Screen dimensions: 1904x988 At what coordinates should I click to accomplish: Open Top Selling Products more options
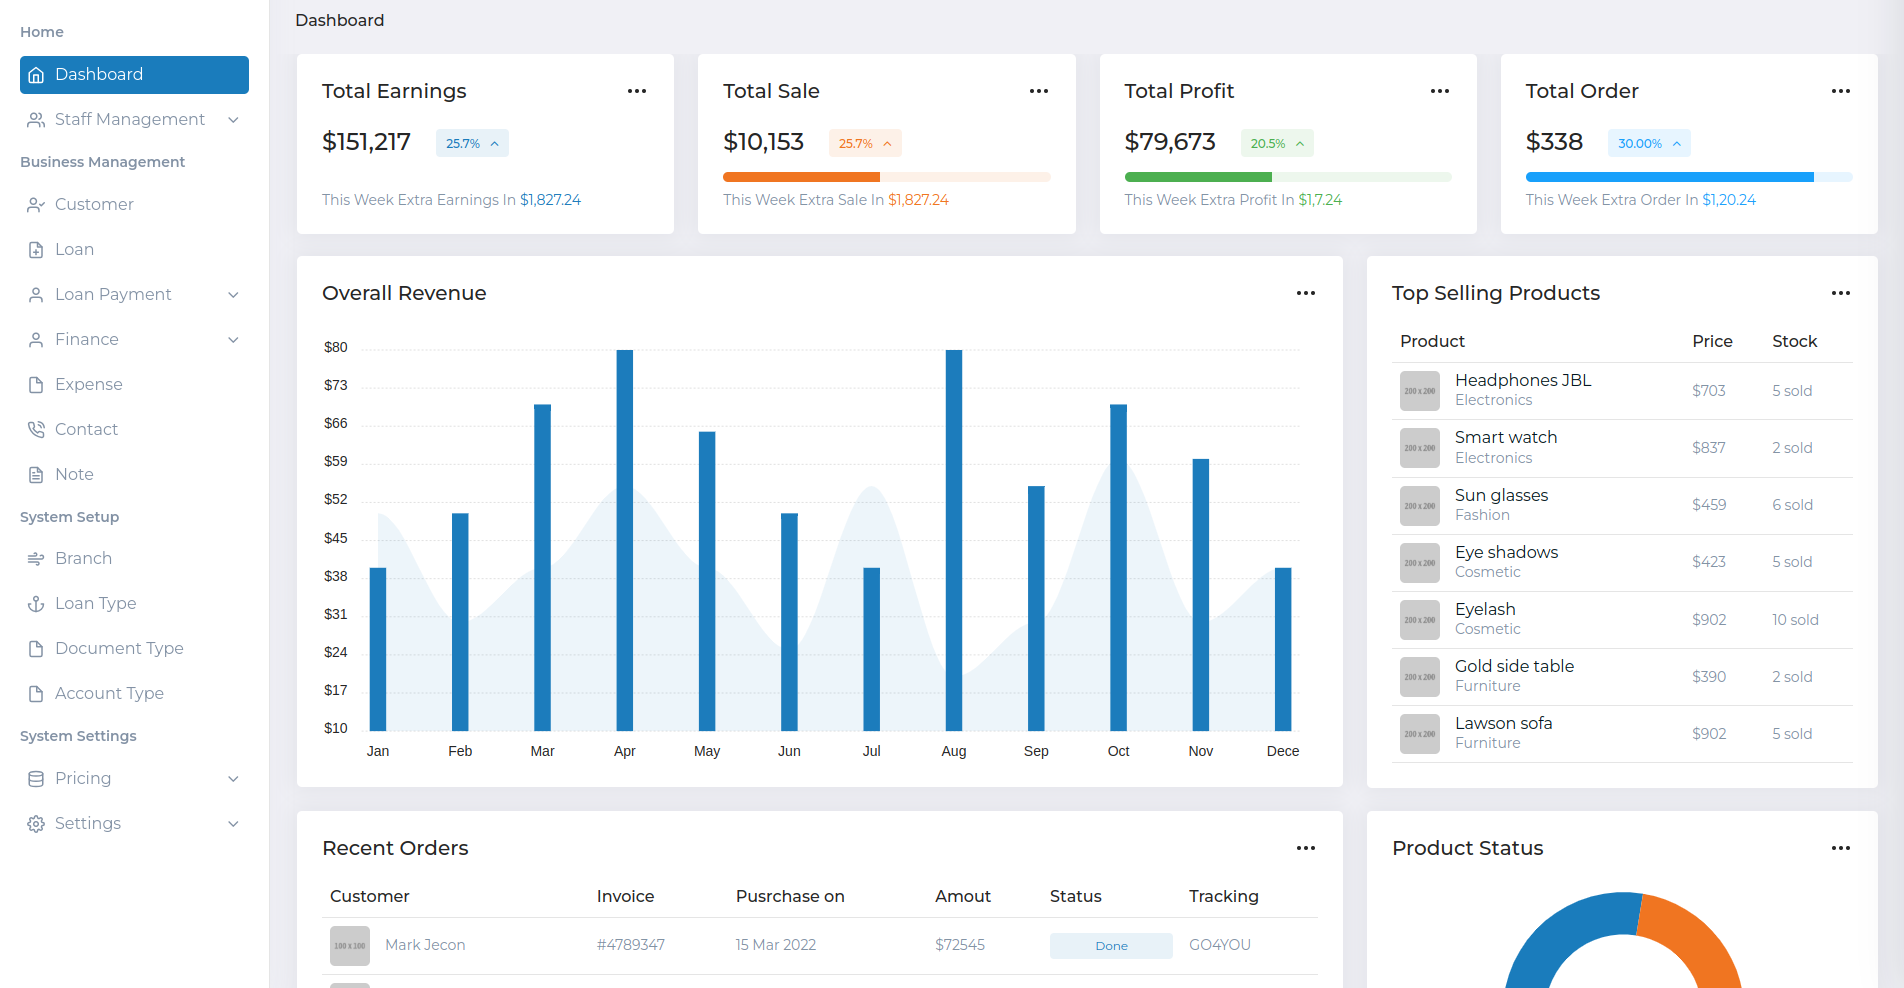(1841, 293)
